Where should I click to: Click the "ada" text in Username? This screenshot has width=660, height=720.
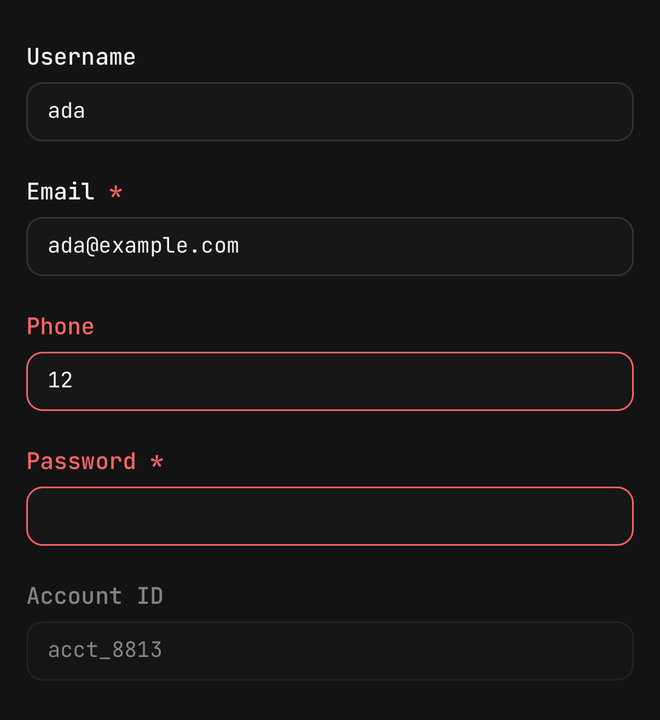click(x=67, y=111)
